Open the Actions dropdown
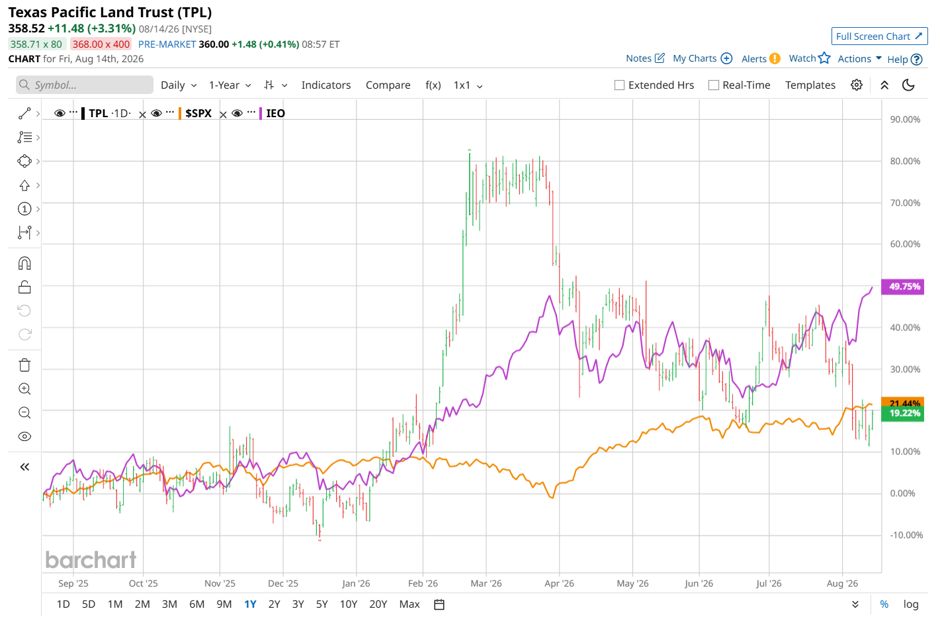Viewport: 940px width, 619px height. (x=860, y=59)
